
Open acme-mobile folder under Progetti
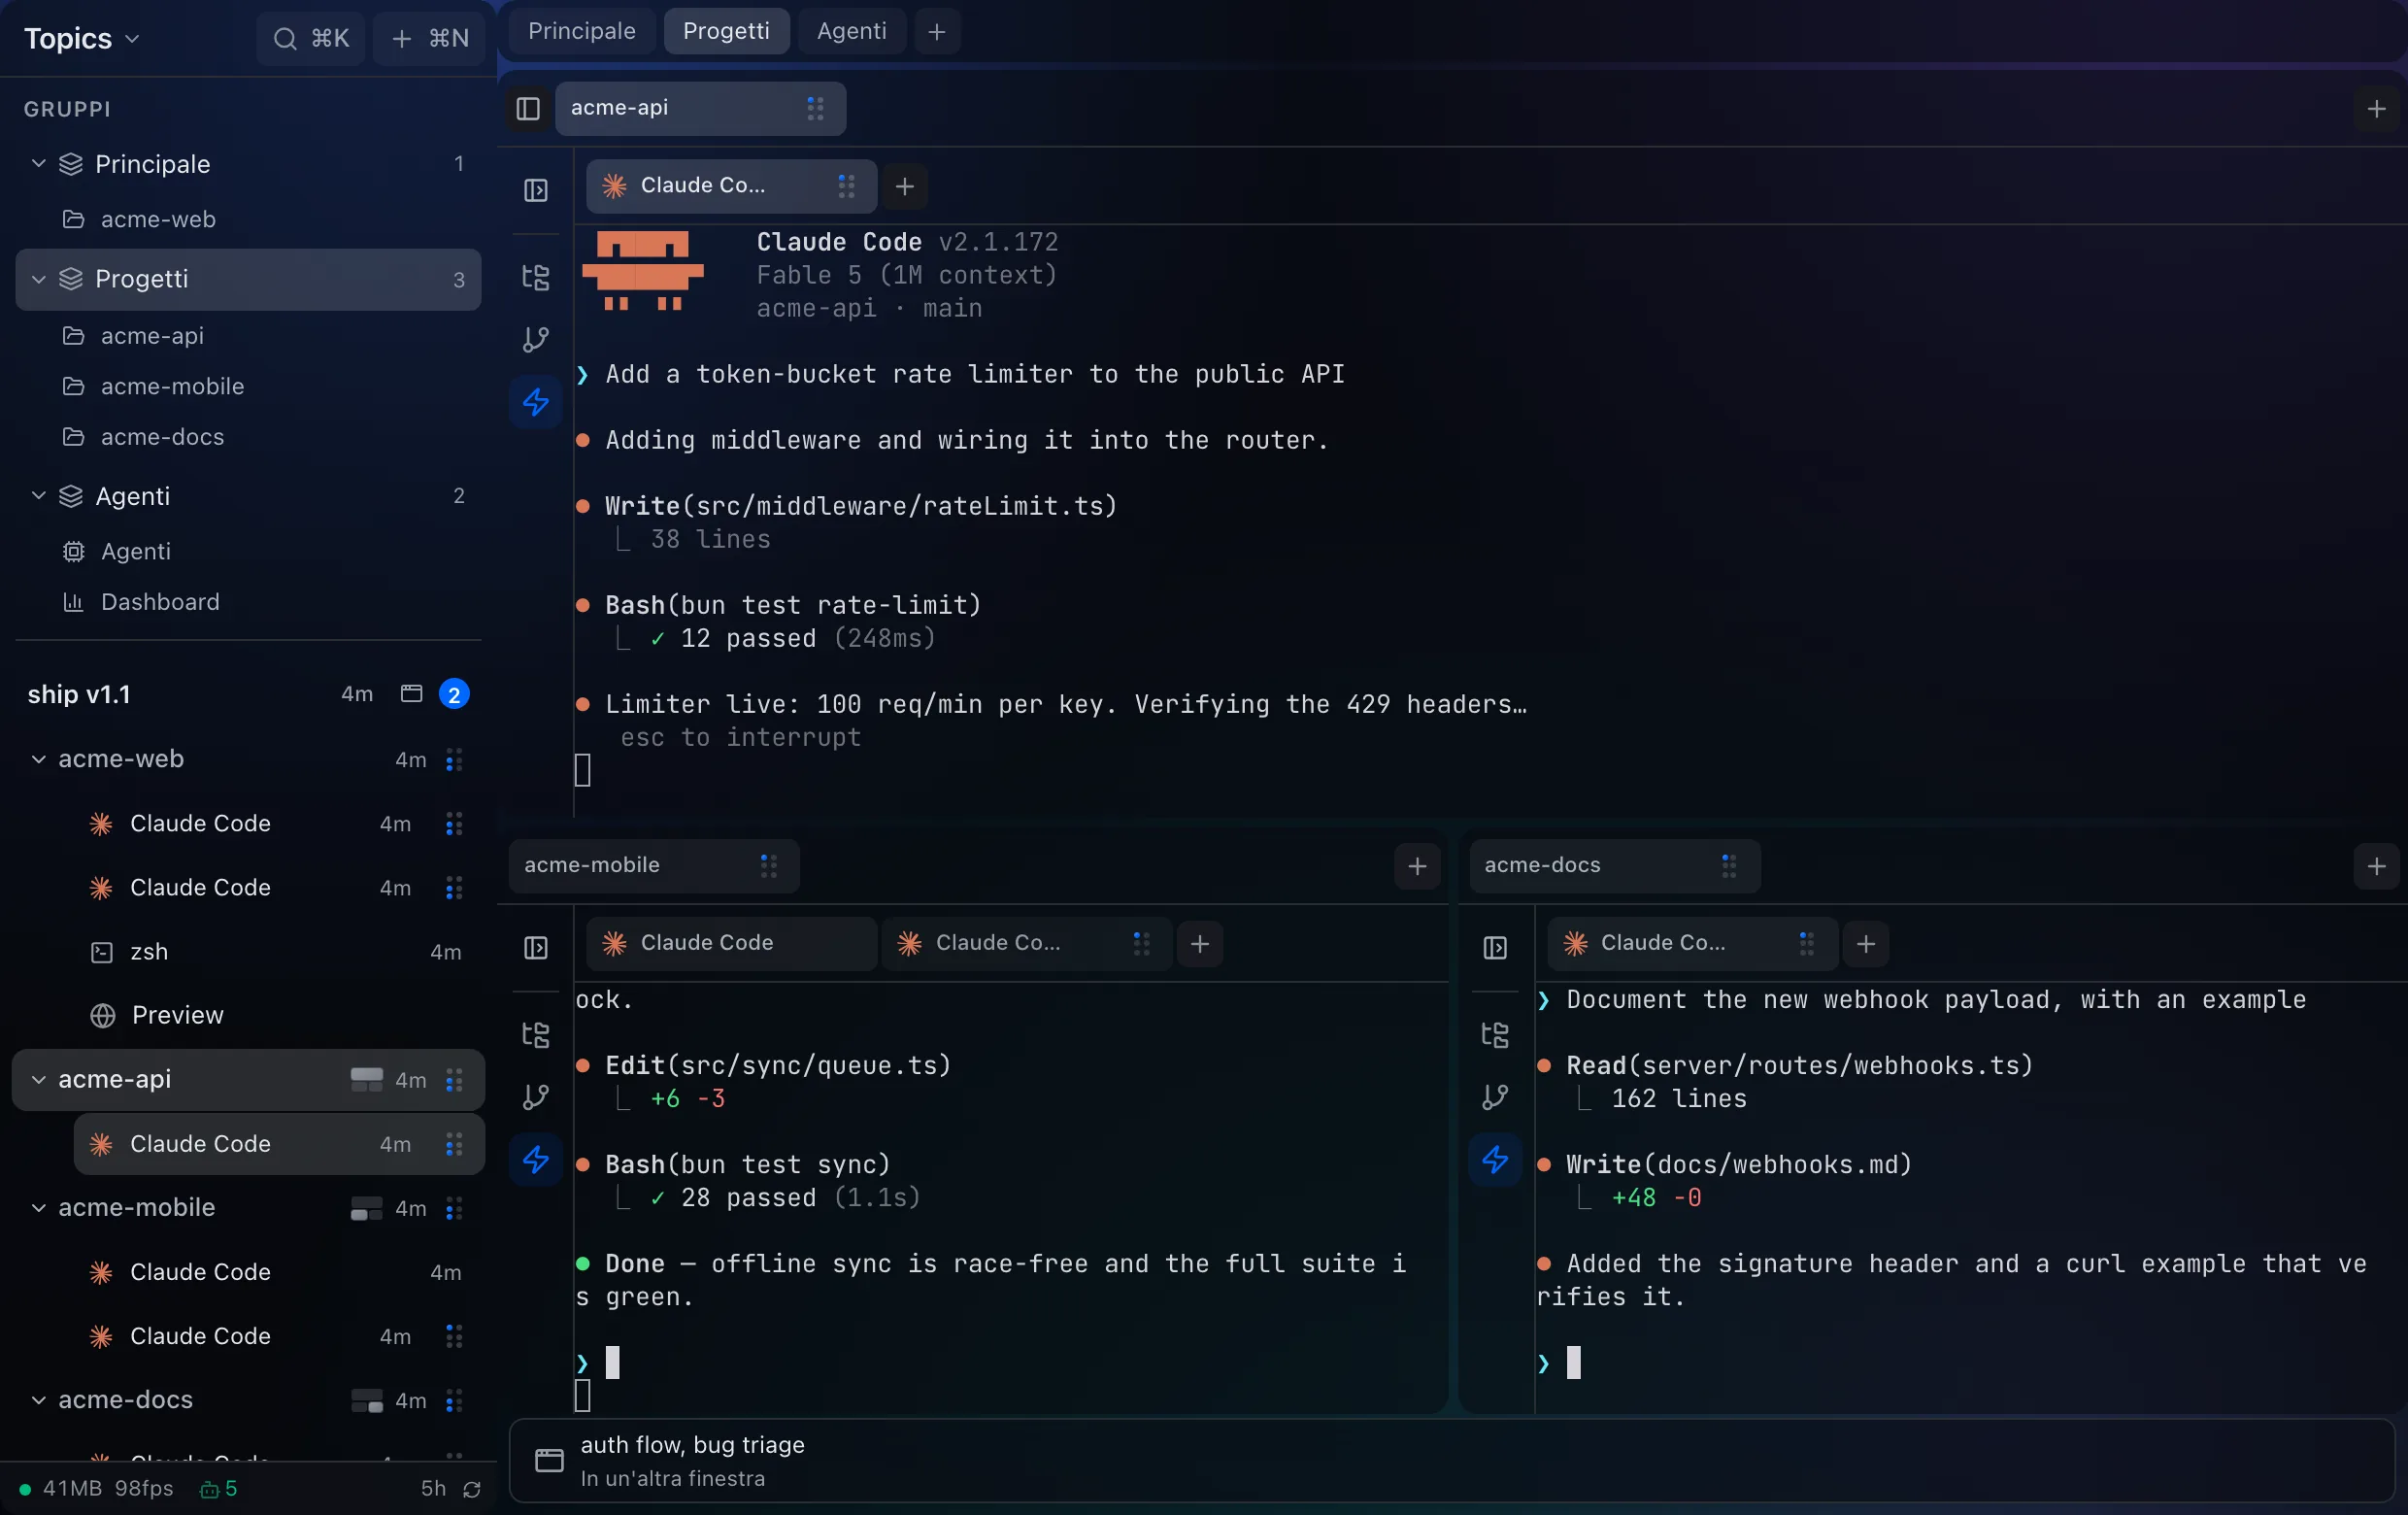click(248, 386)
